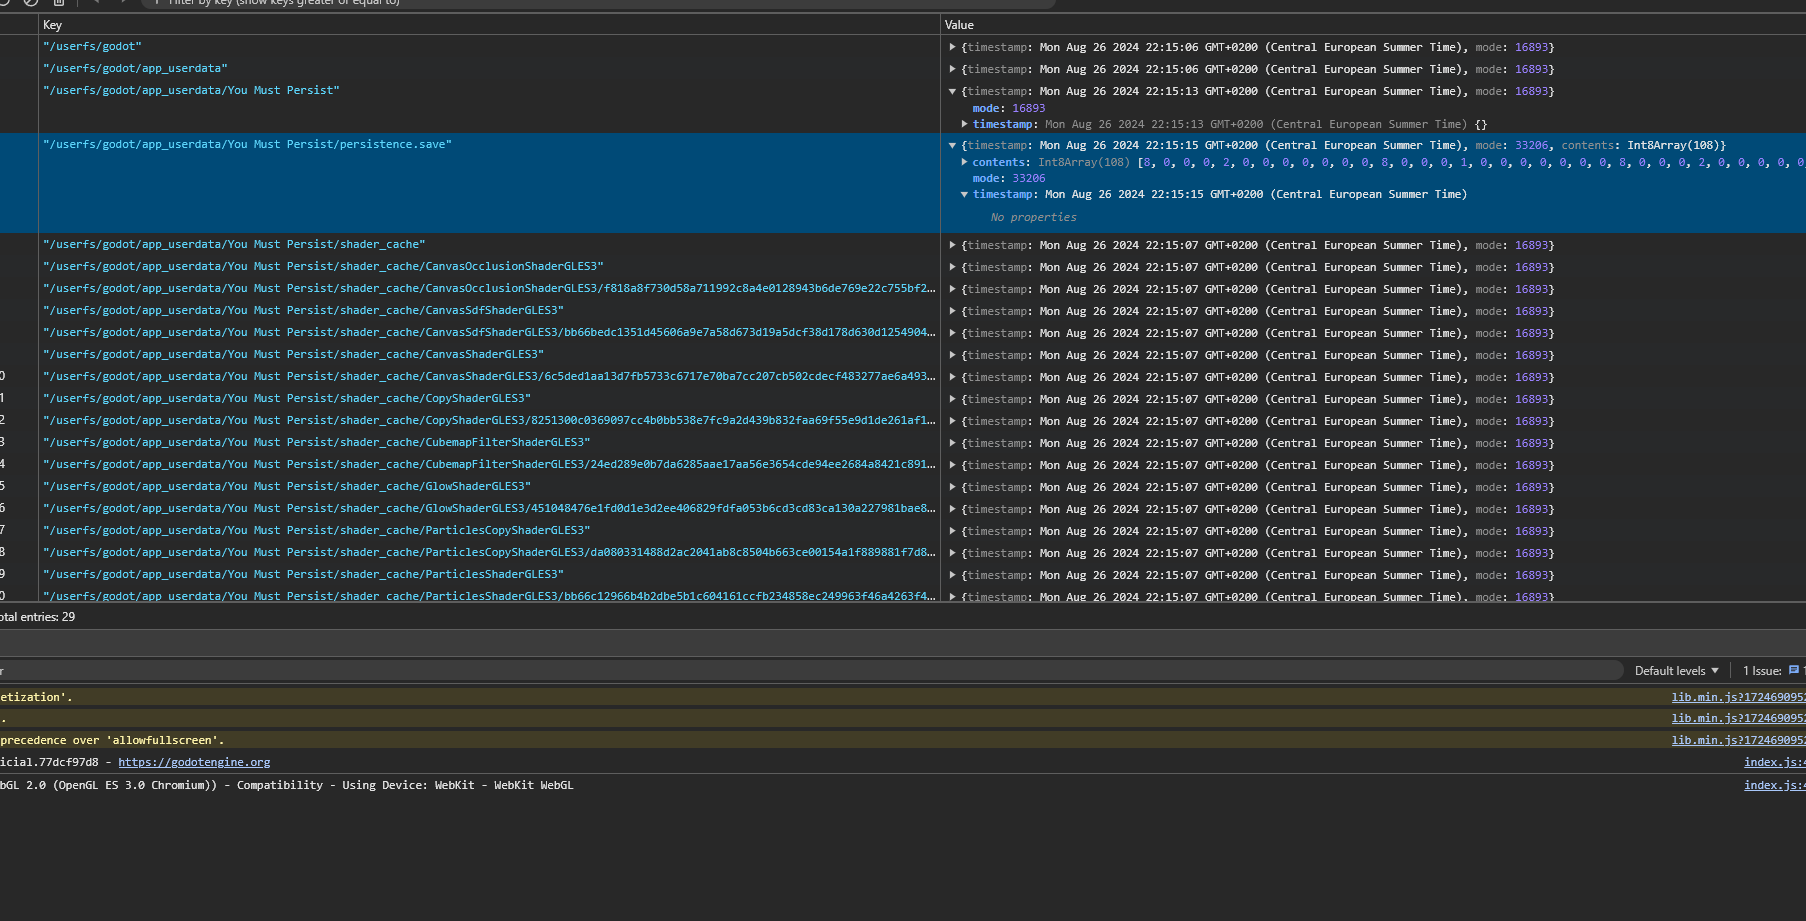The height and width of the screenshot is (921, 1806).
Task: Expand the value of "/userfs/godot" row
Action: click(952, 47)
